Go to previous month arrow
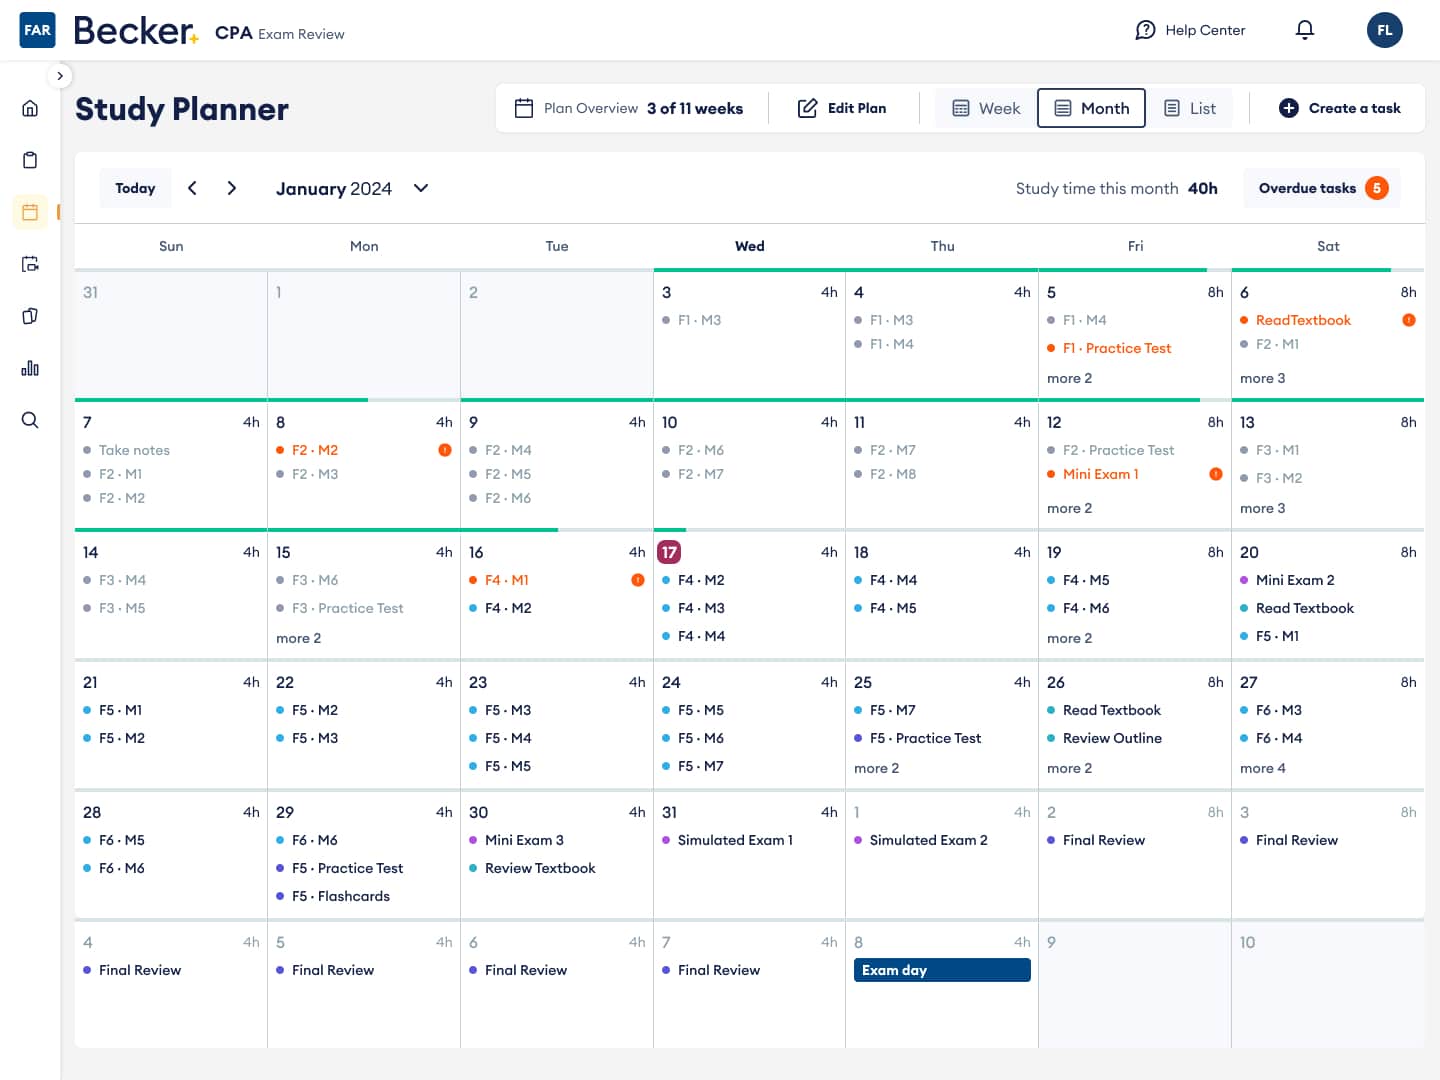 192,188
